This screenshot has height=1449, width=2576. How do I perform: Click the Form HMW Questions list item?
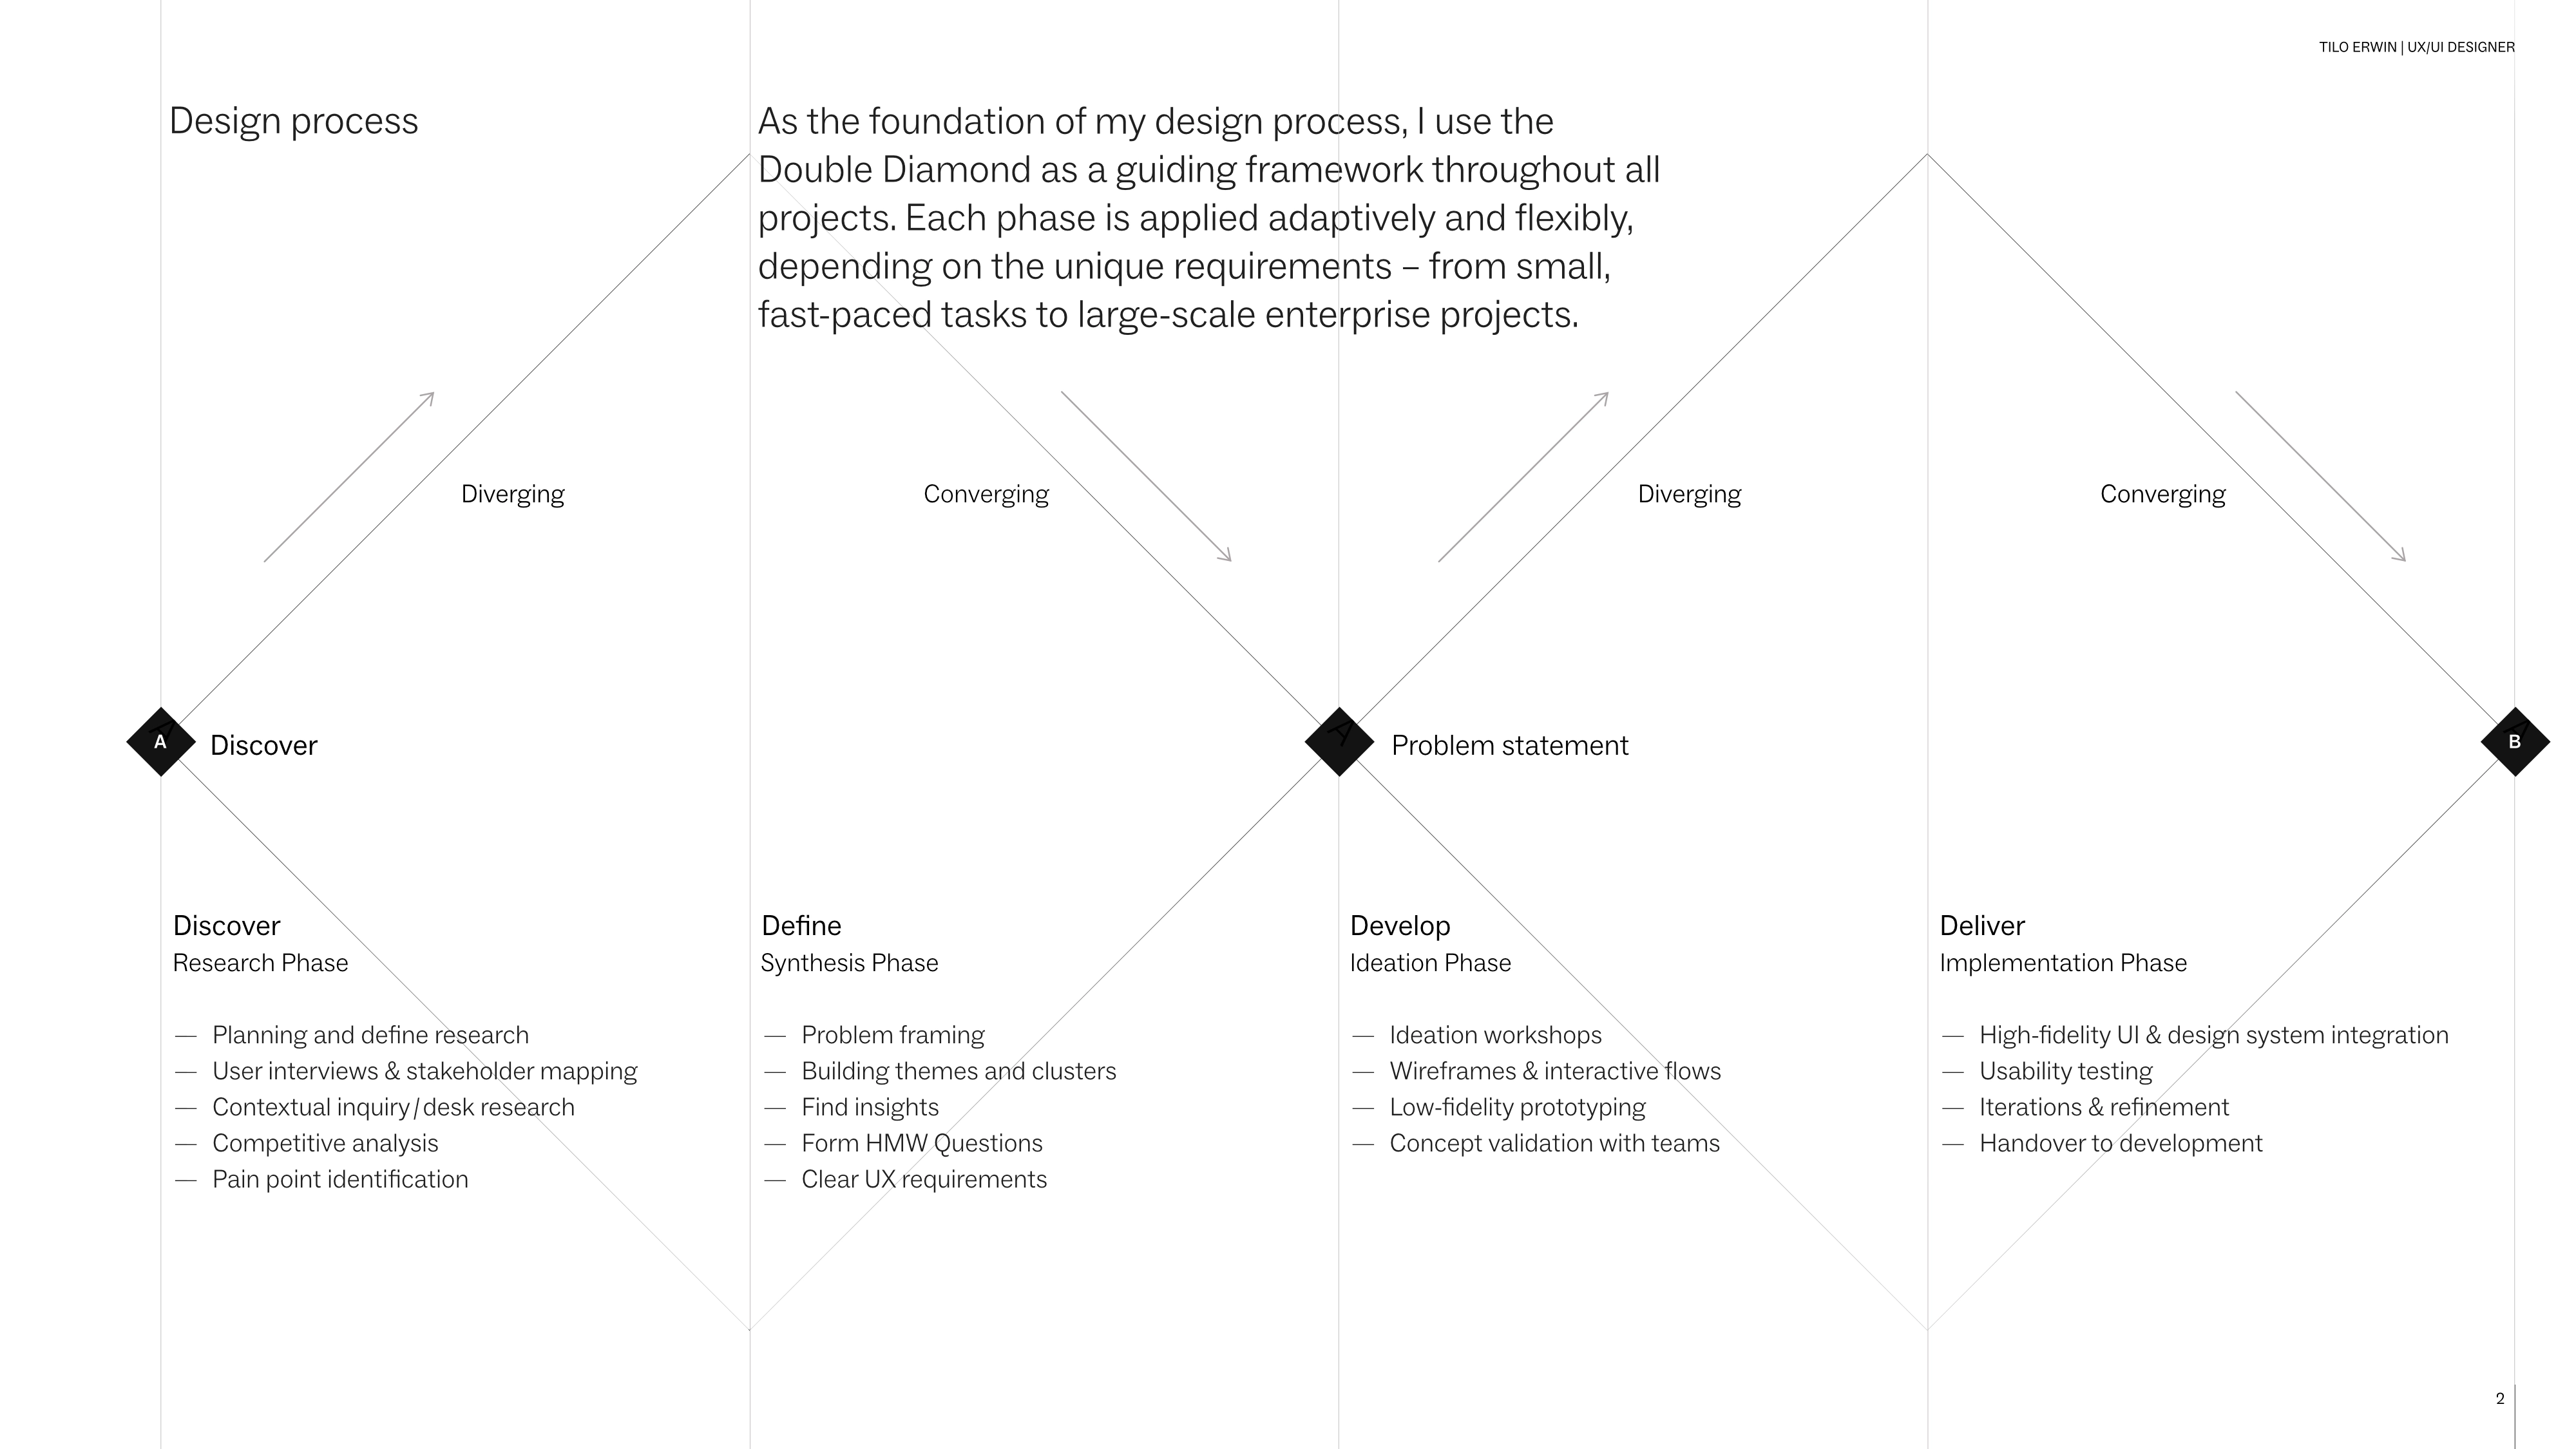point(921,1143)
